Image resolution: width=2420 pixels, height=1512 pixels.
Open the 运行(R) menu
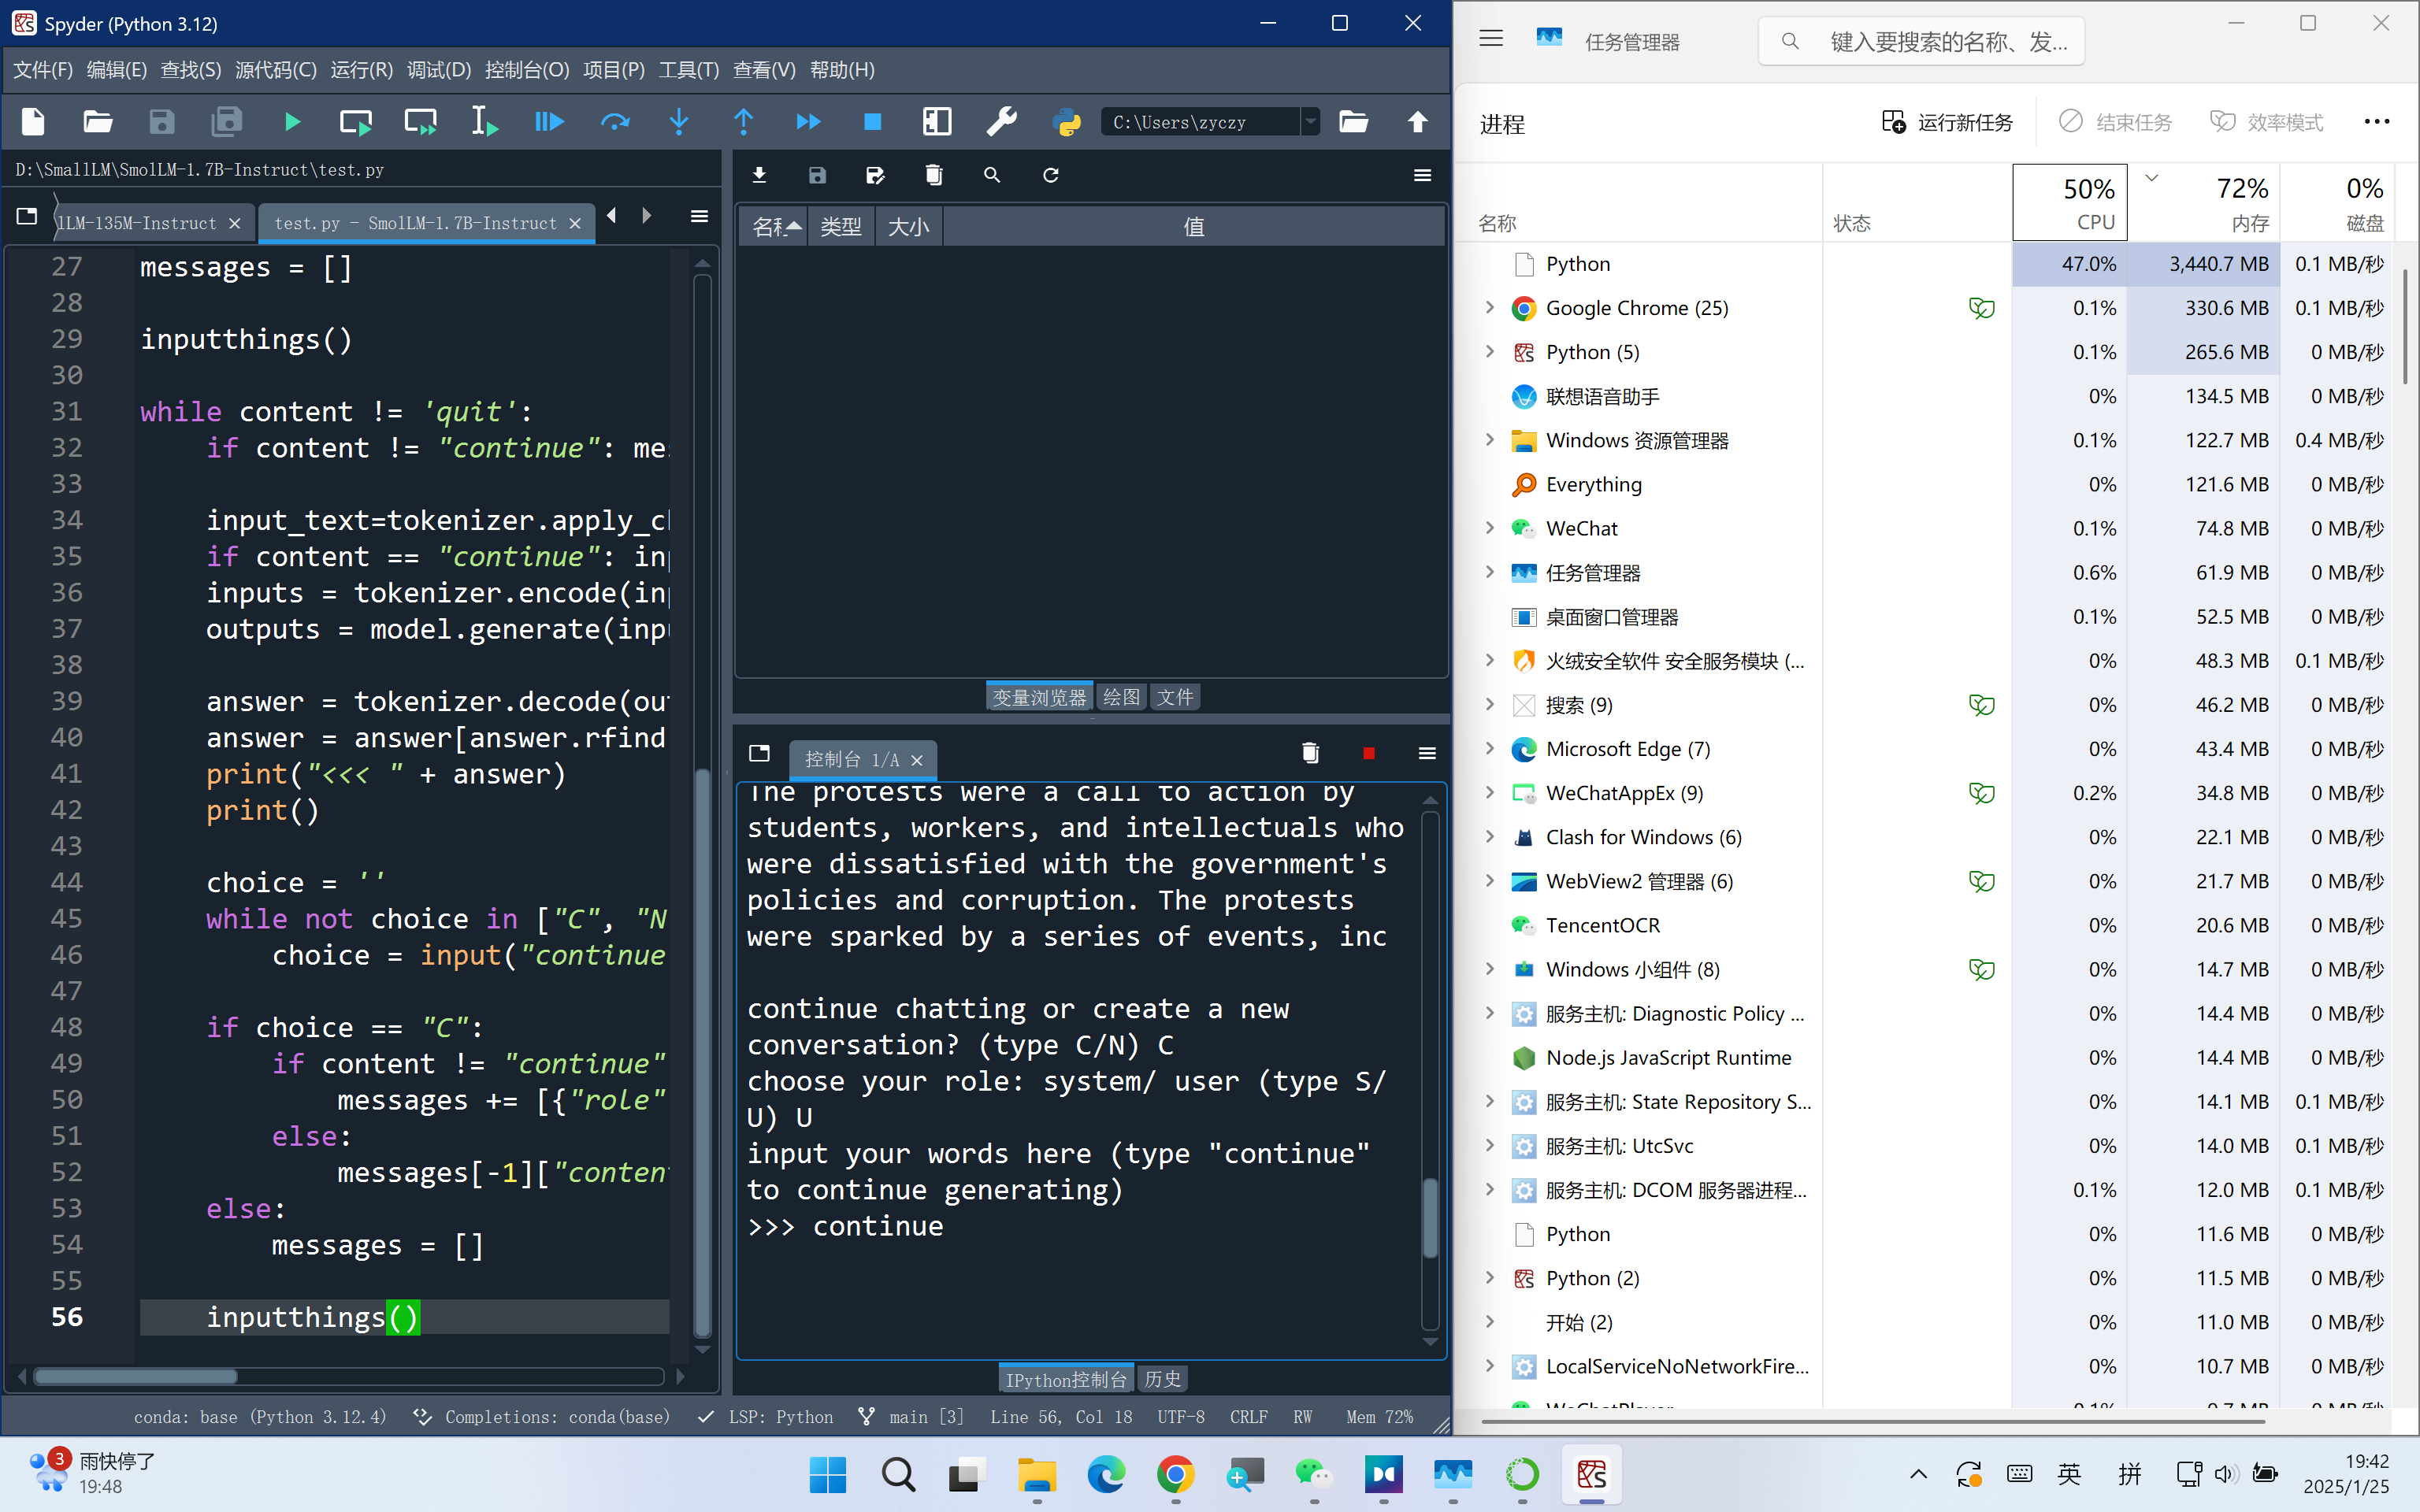click(361, 70)
